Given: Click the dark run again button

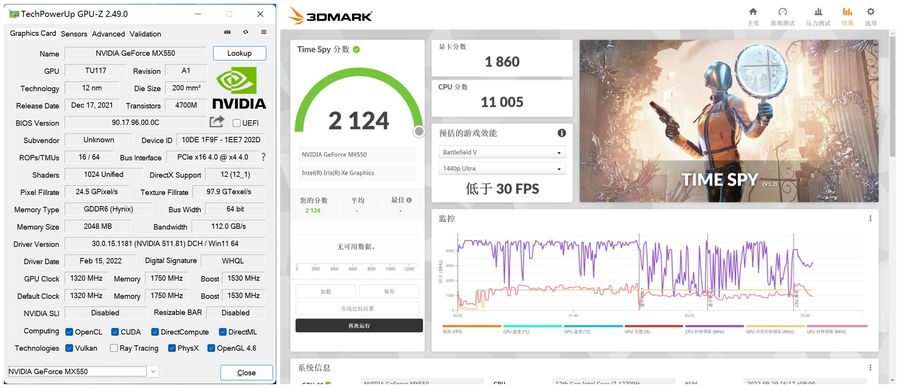Looking at the screenshot, I should pyautogui.click(x=359, y=325).
